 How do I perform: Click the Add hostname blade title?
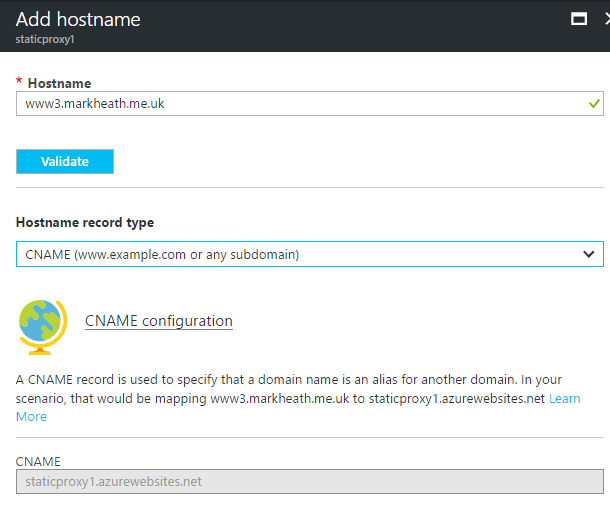pos(78,19)
